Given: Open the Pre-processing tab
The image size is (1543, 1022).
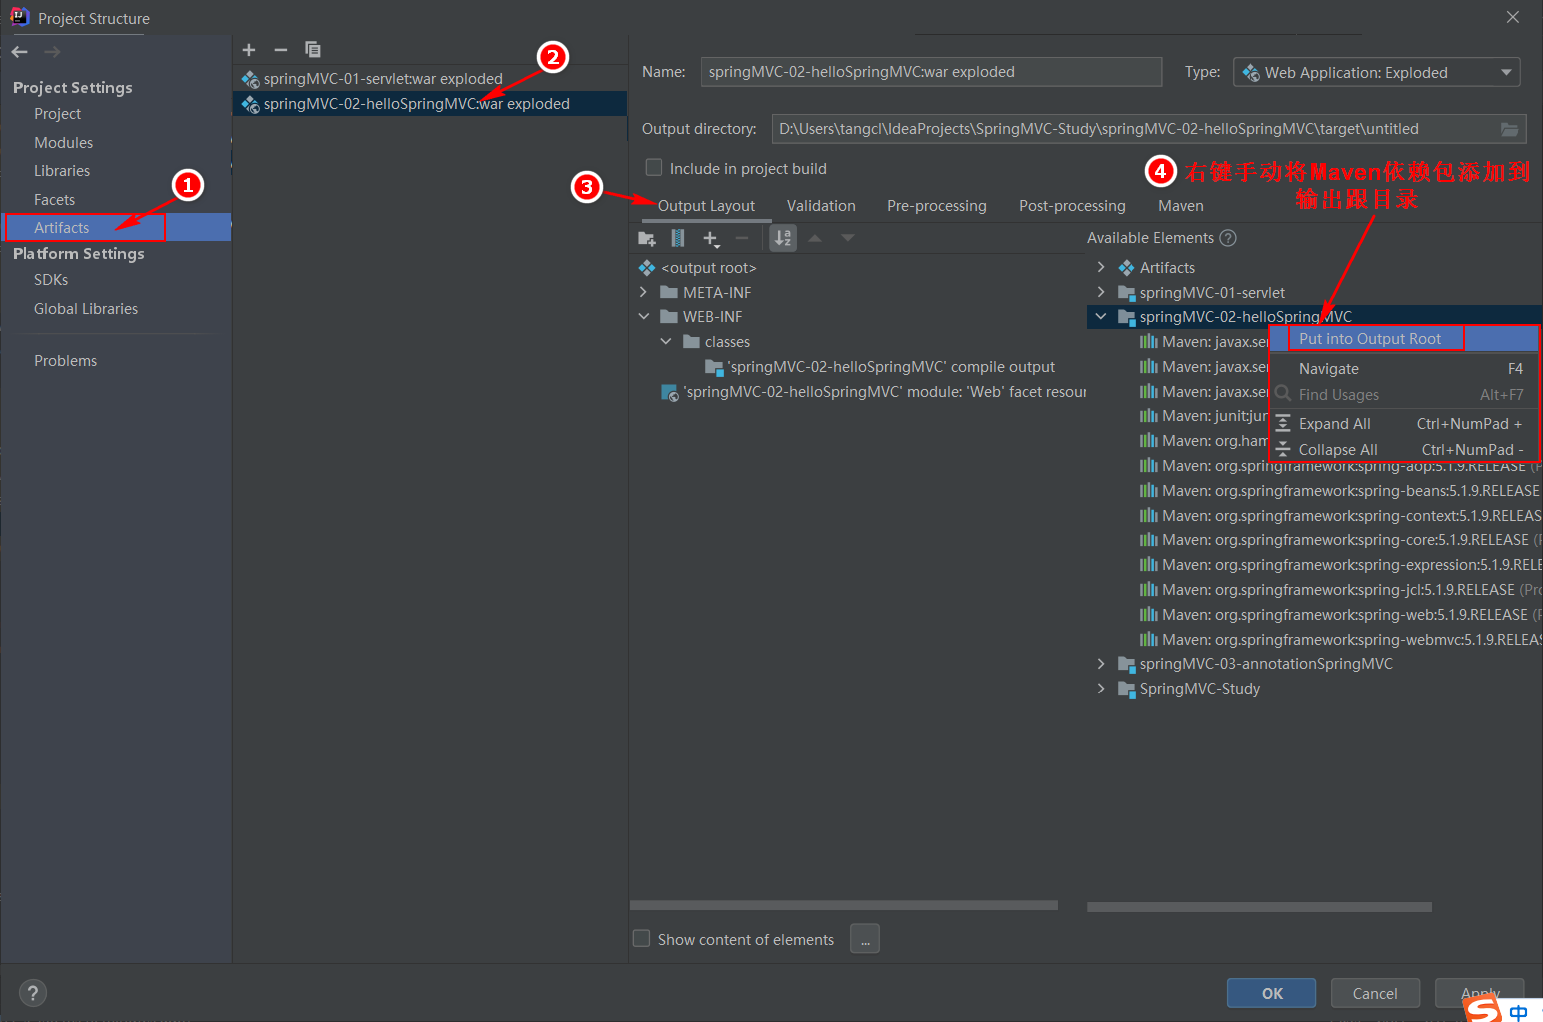Looking at the screenshot, I should [937, 206].
